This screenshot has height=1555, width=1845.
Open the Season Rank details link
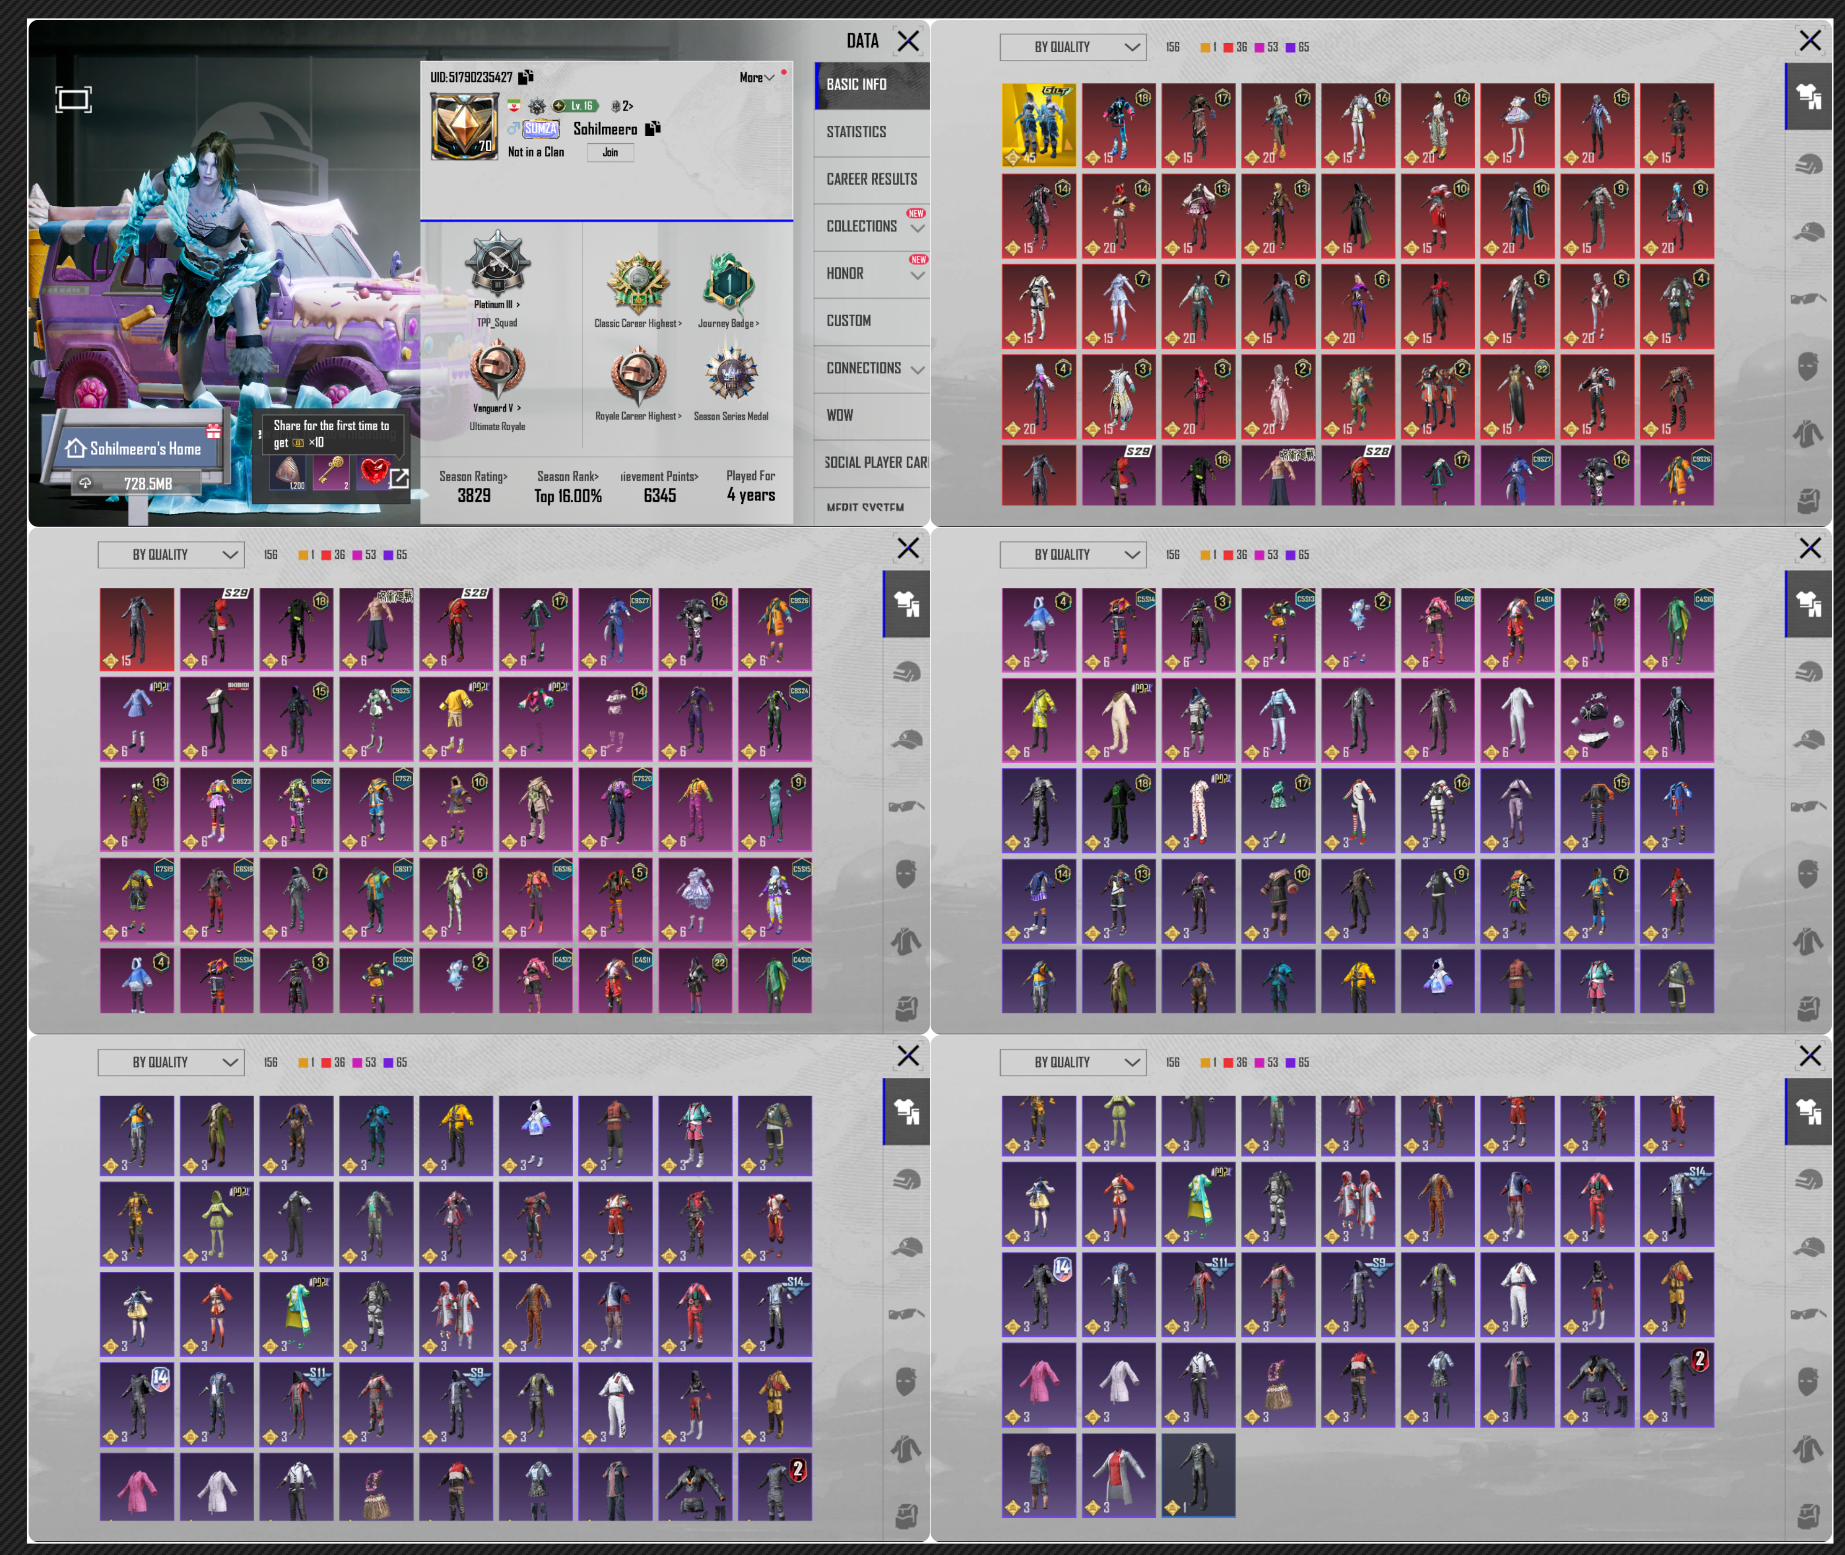(568, 477)
